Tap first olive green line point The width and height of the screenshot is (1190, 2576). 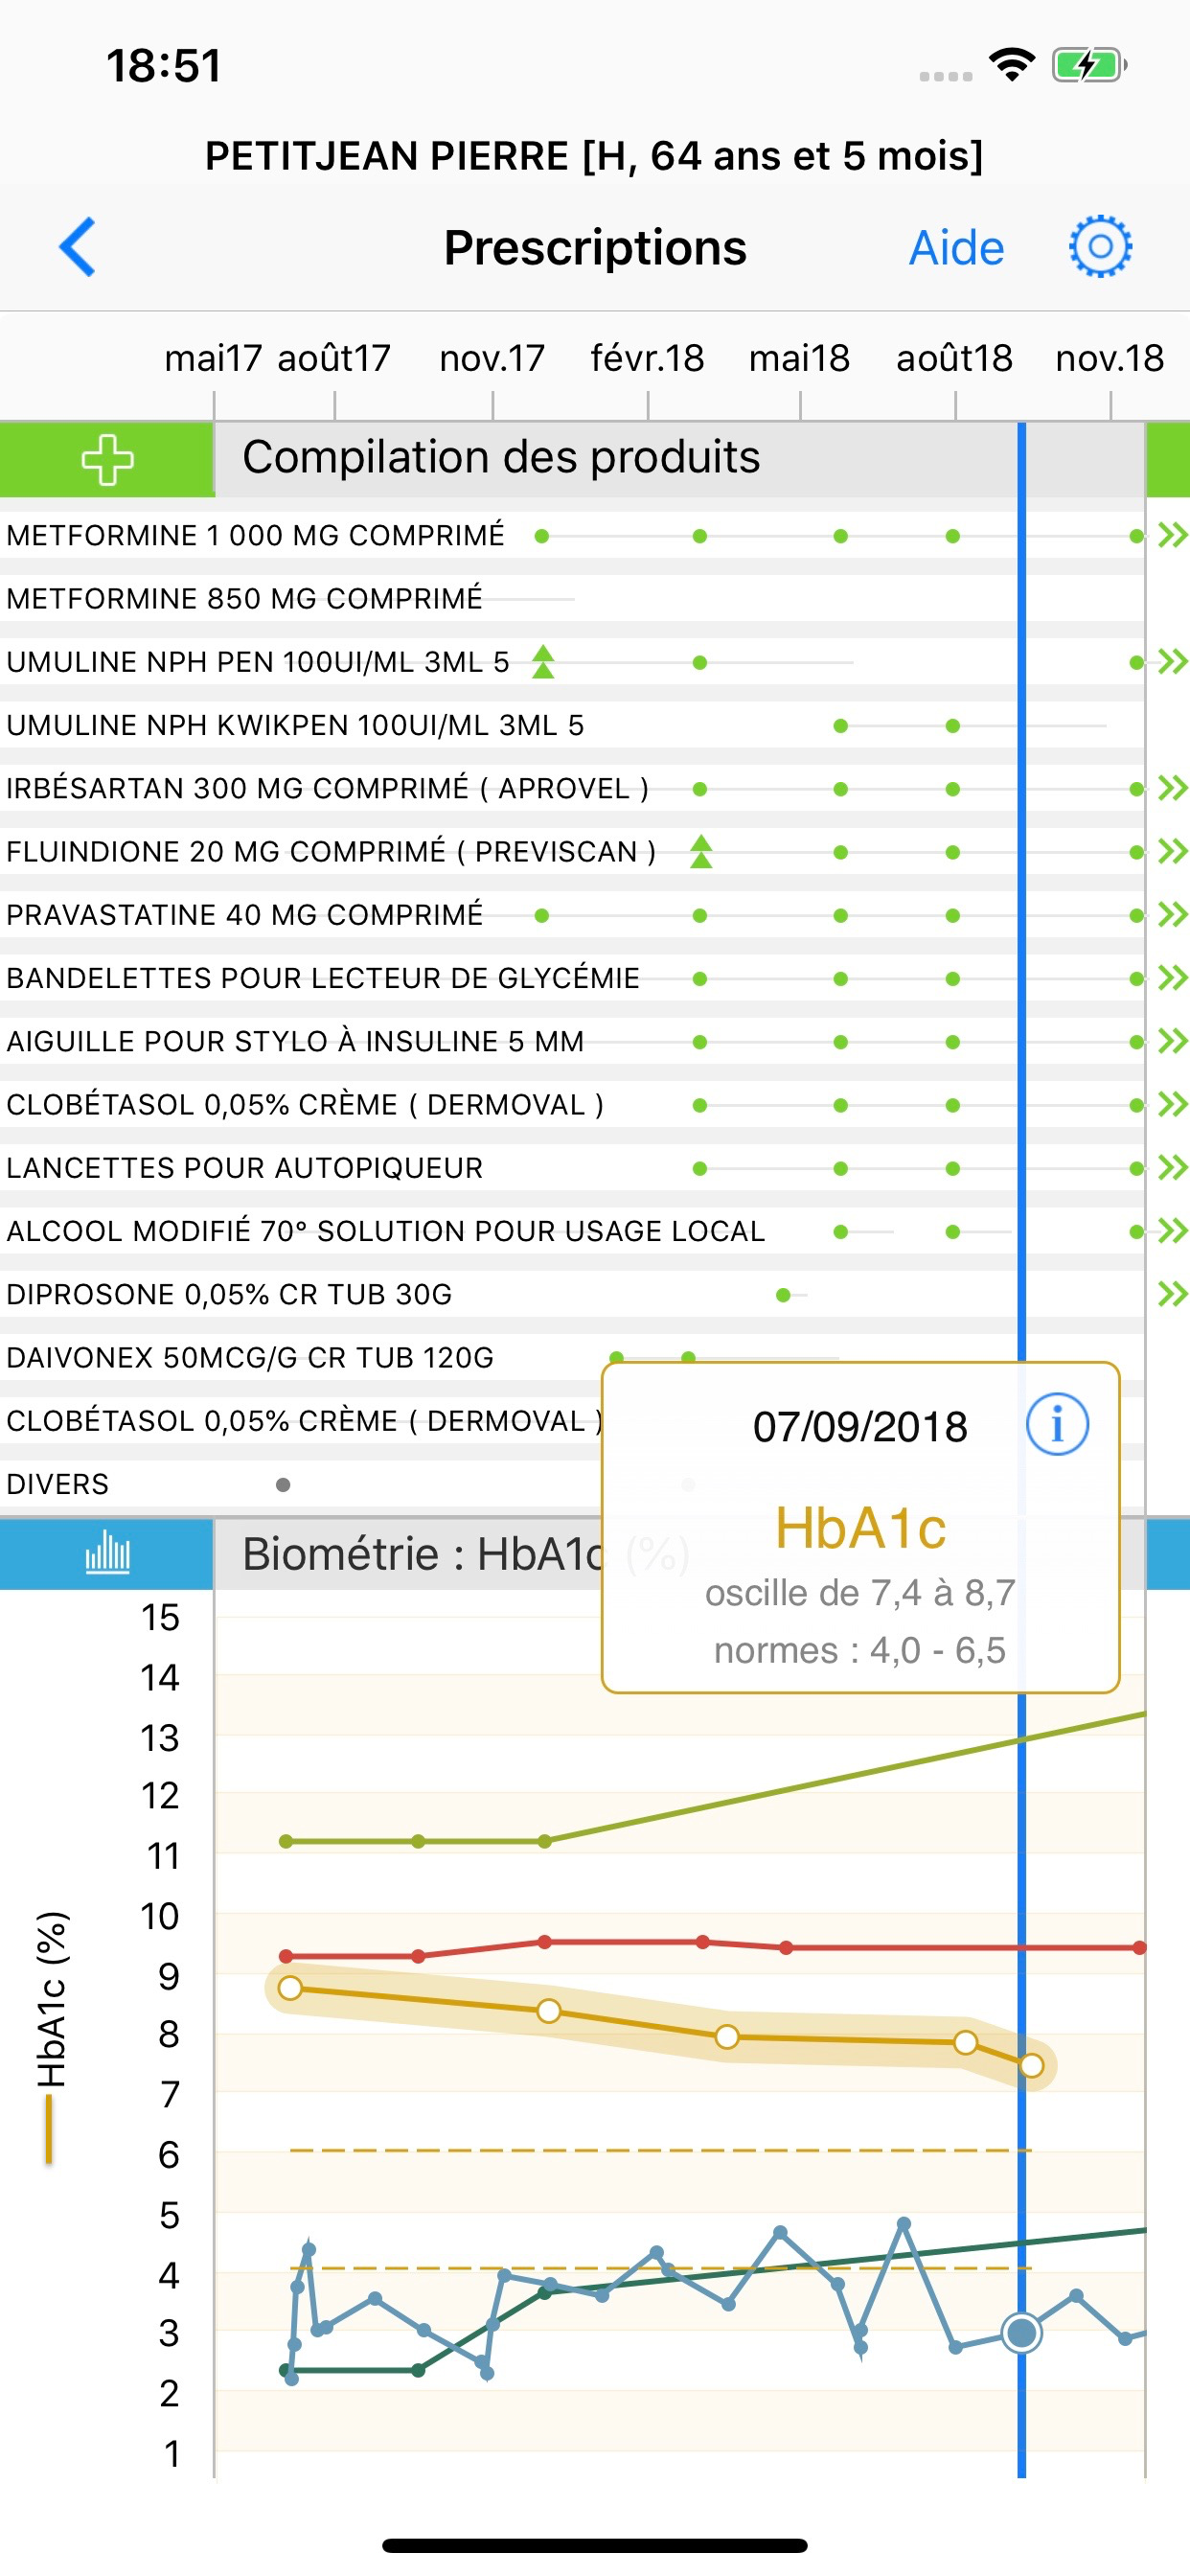[x=286, y=1841]
